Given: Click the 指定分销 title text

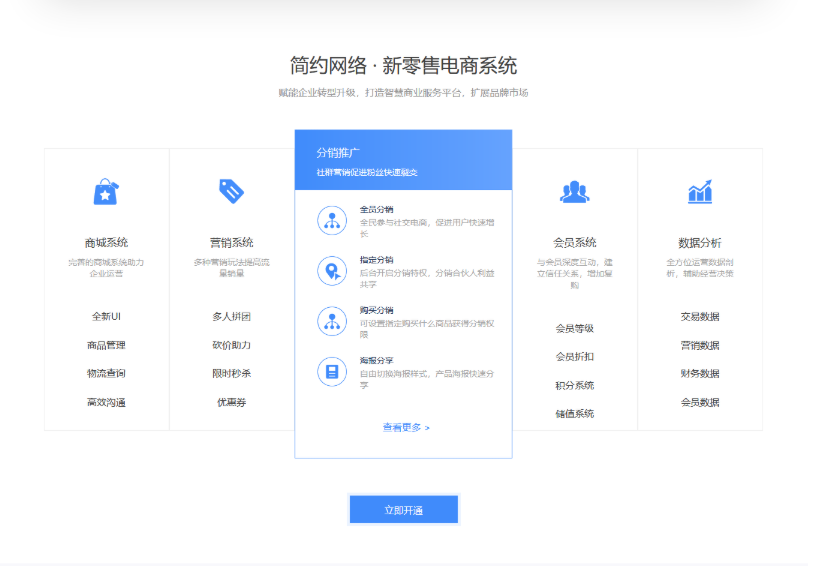Looking at the screenshot, I should [x=376, y=260].
